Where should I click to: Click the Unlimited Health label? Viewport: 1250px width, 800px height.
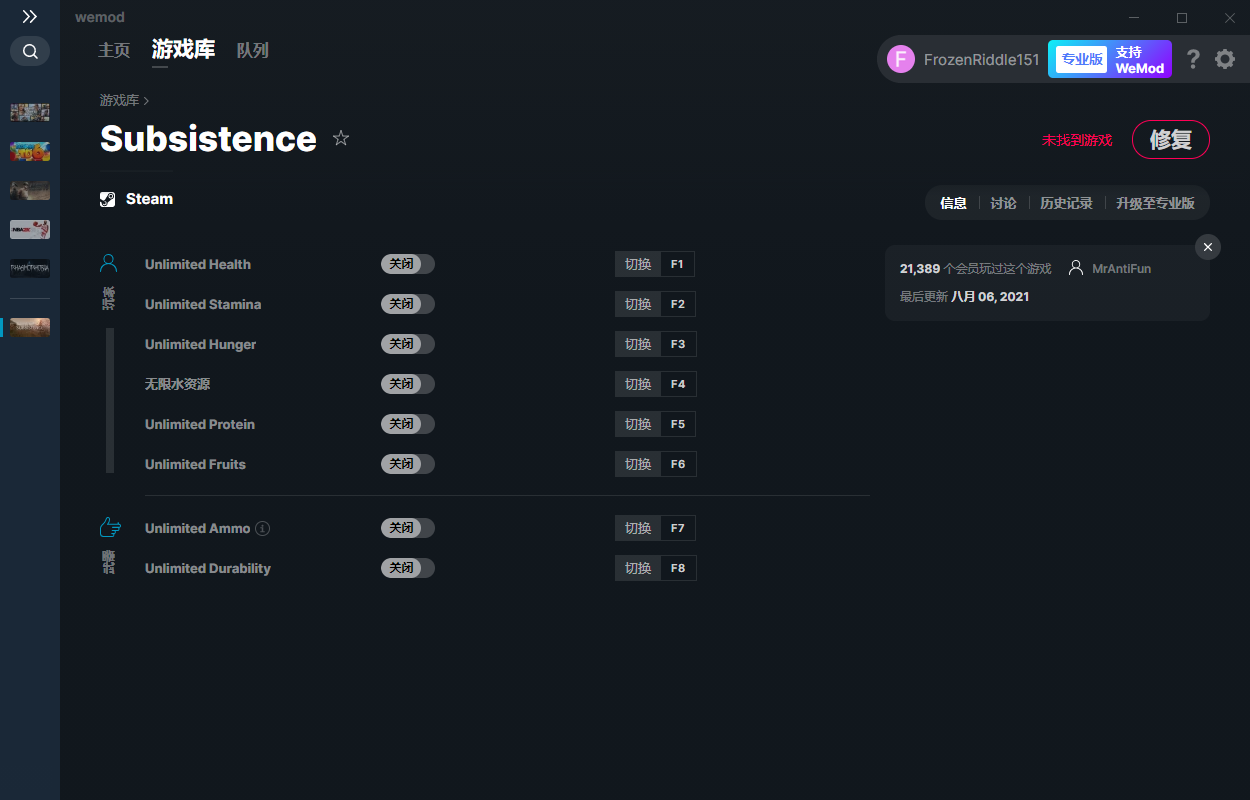(x=198, y=264)
